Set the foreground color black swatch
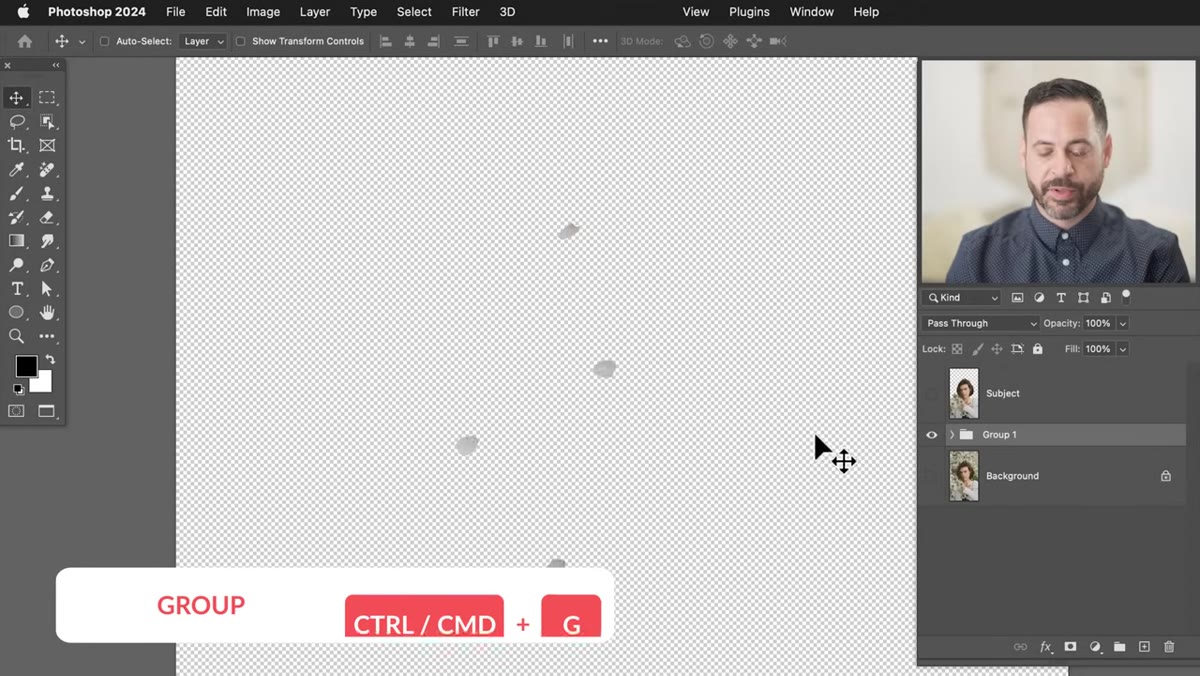This screenshot has height=676, width=1200. [26, 366]
